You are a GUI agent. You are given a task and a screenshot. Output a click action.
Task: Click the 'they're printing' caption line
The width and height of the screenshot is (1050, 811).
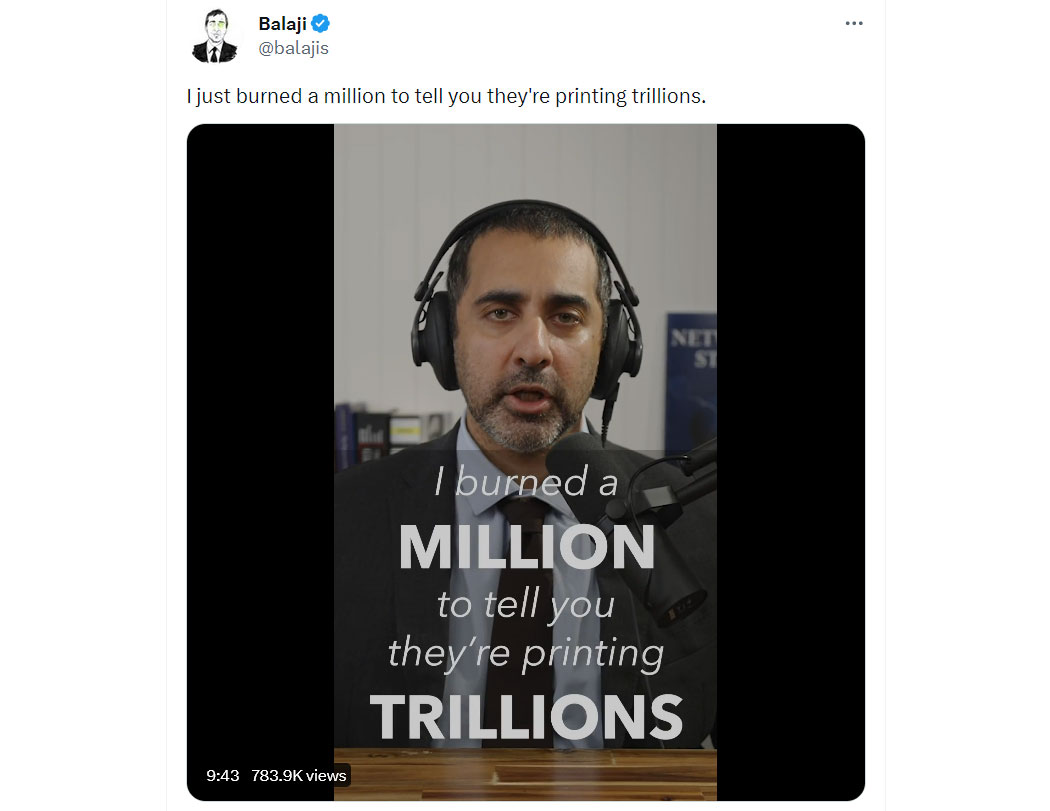pos(526,653)
